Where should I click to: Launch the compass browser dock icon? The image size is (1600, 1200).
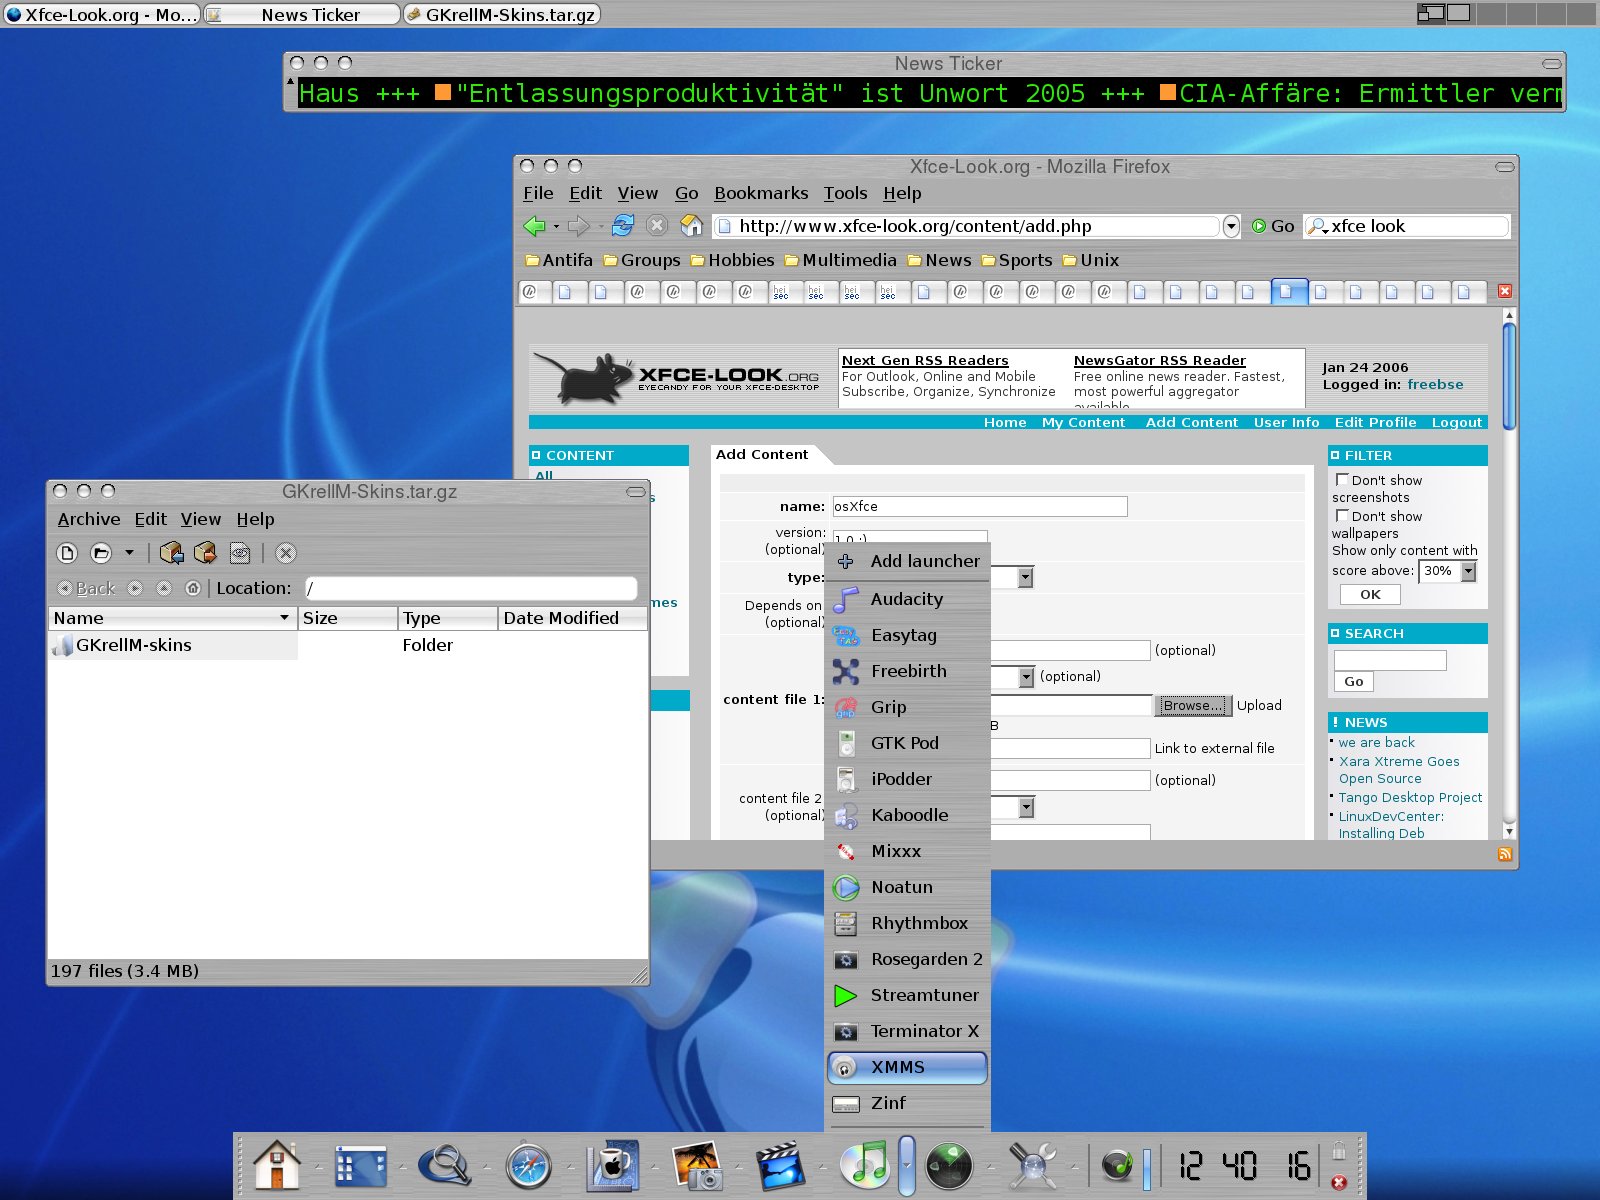[529, 1166]
